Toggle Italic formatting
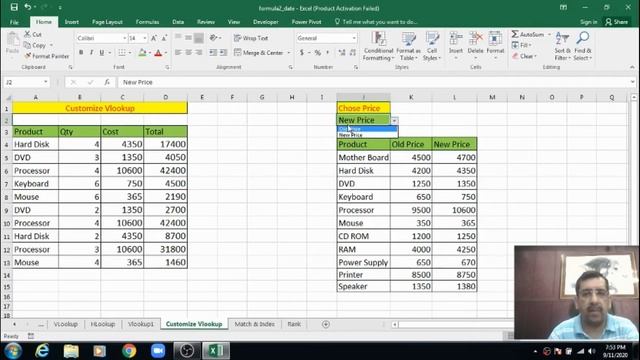 91,53
